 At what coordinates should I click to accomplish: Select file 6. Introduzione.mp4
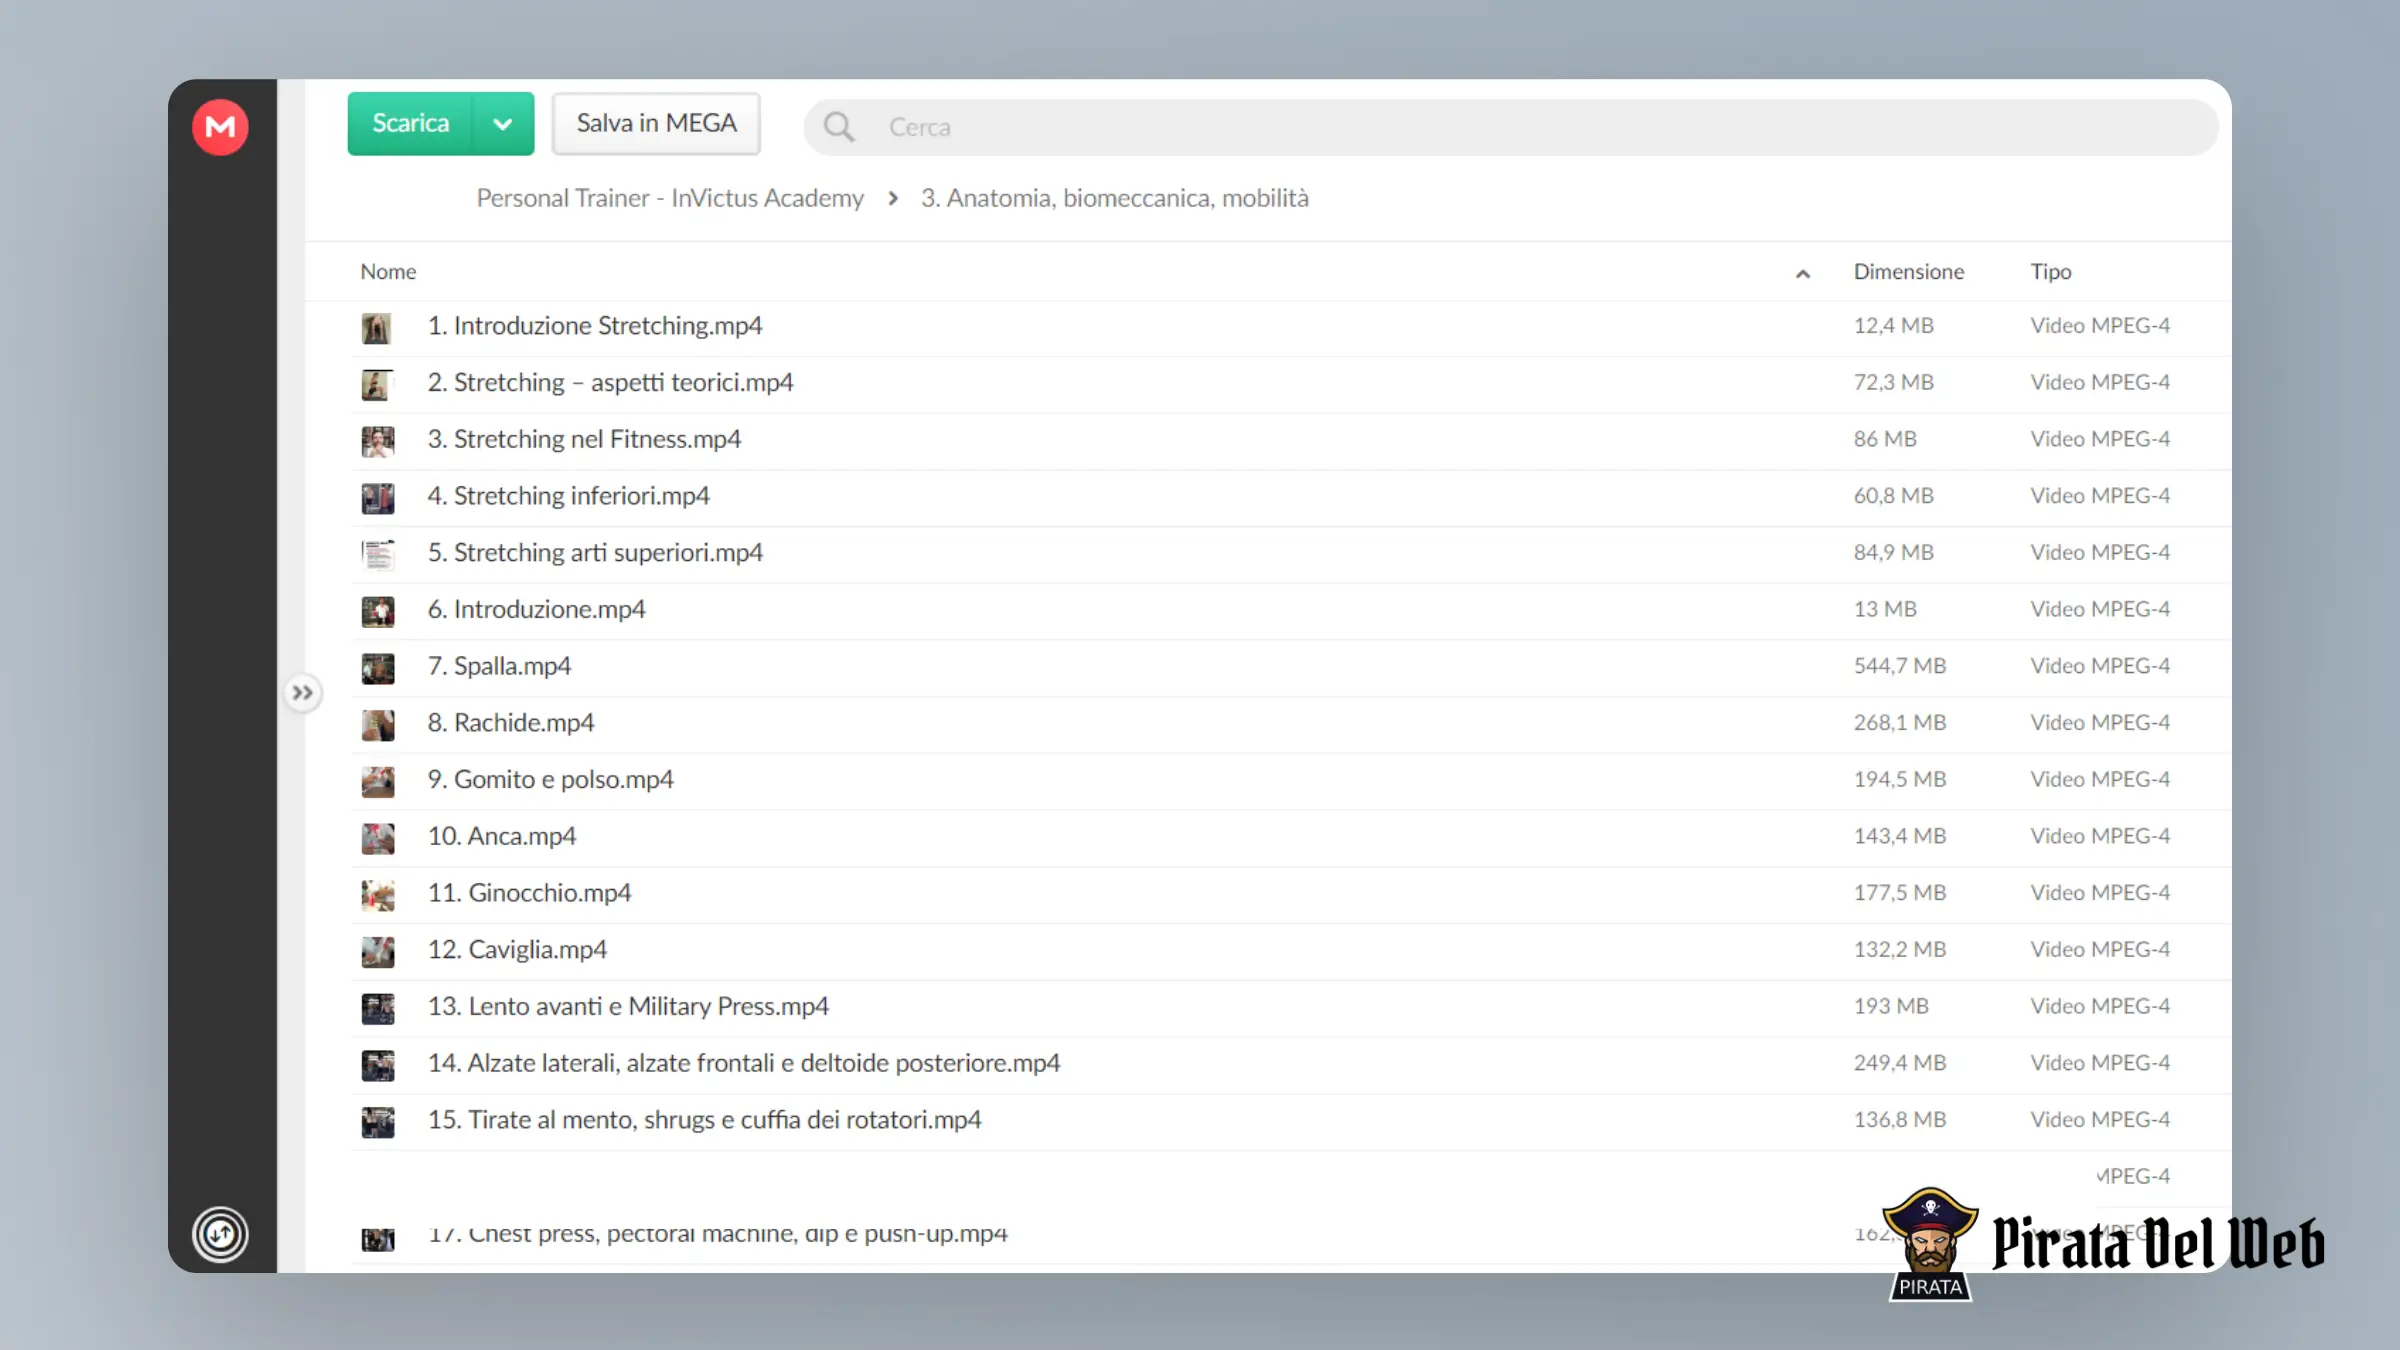(x=536, y=609)
